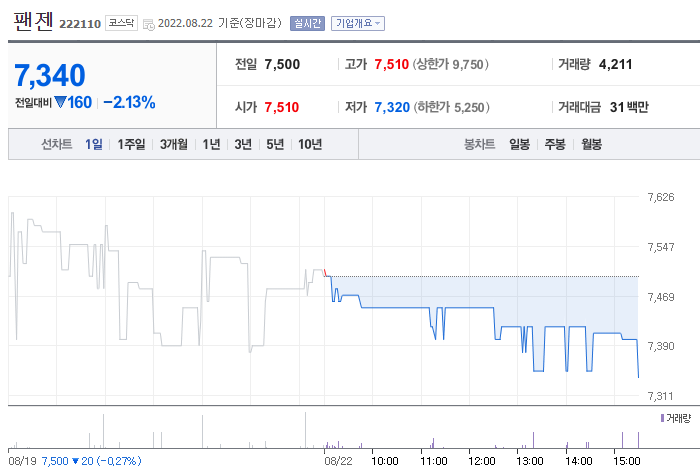Switch to the 주봉 candle chart

tap(555, 144)
